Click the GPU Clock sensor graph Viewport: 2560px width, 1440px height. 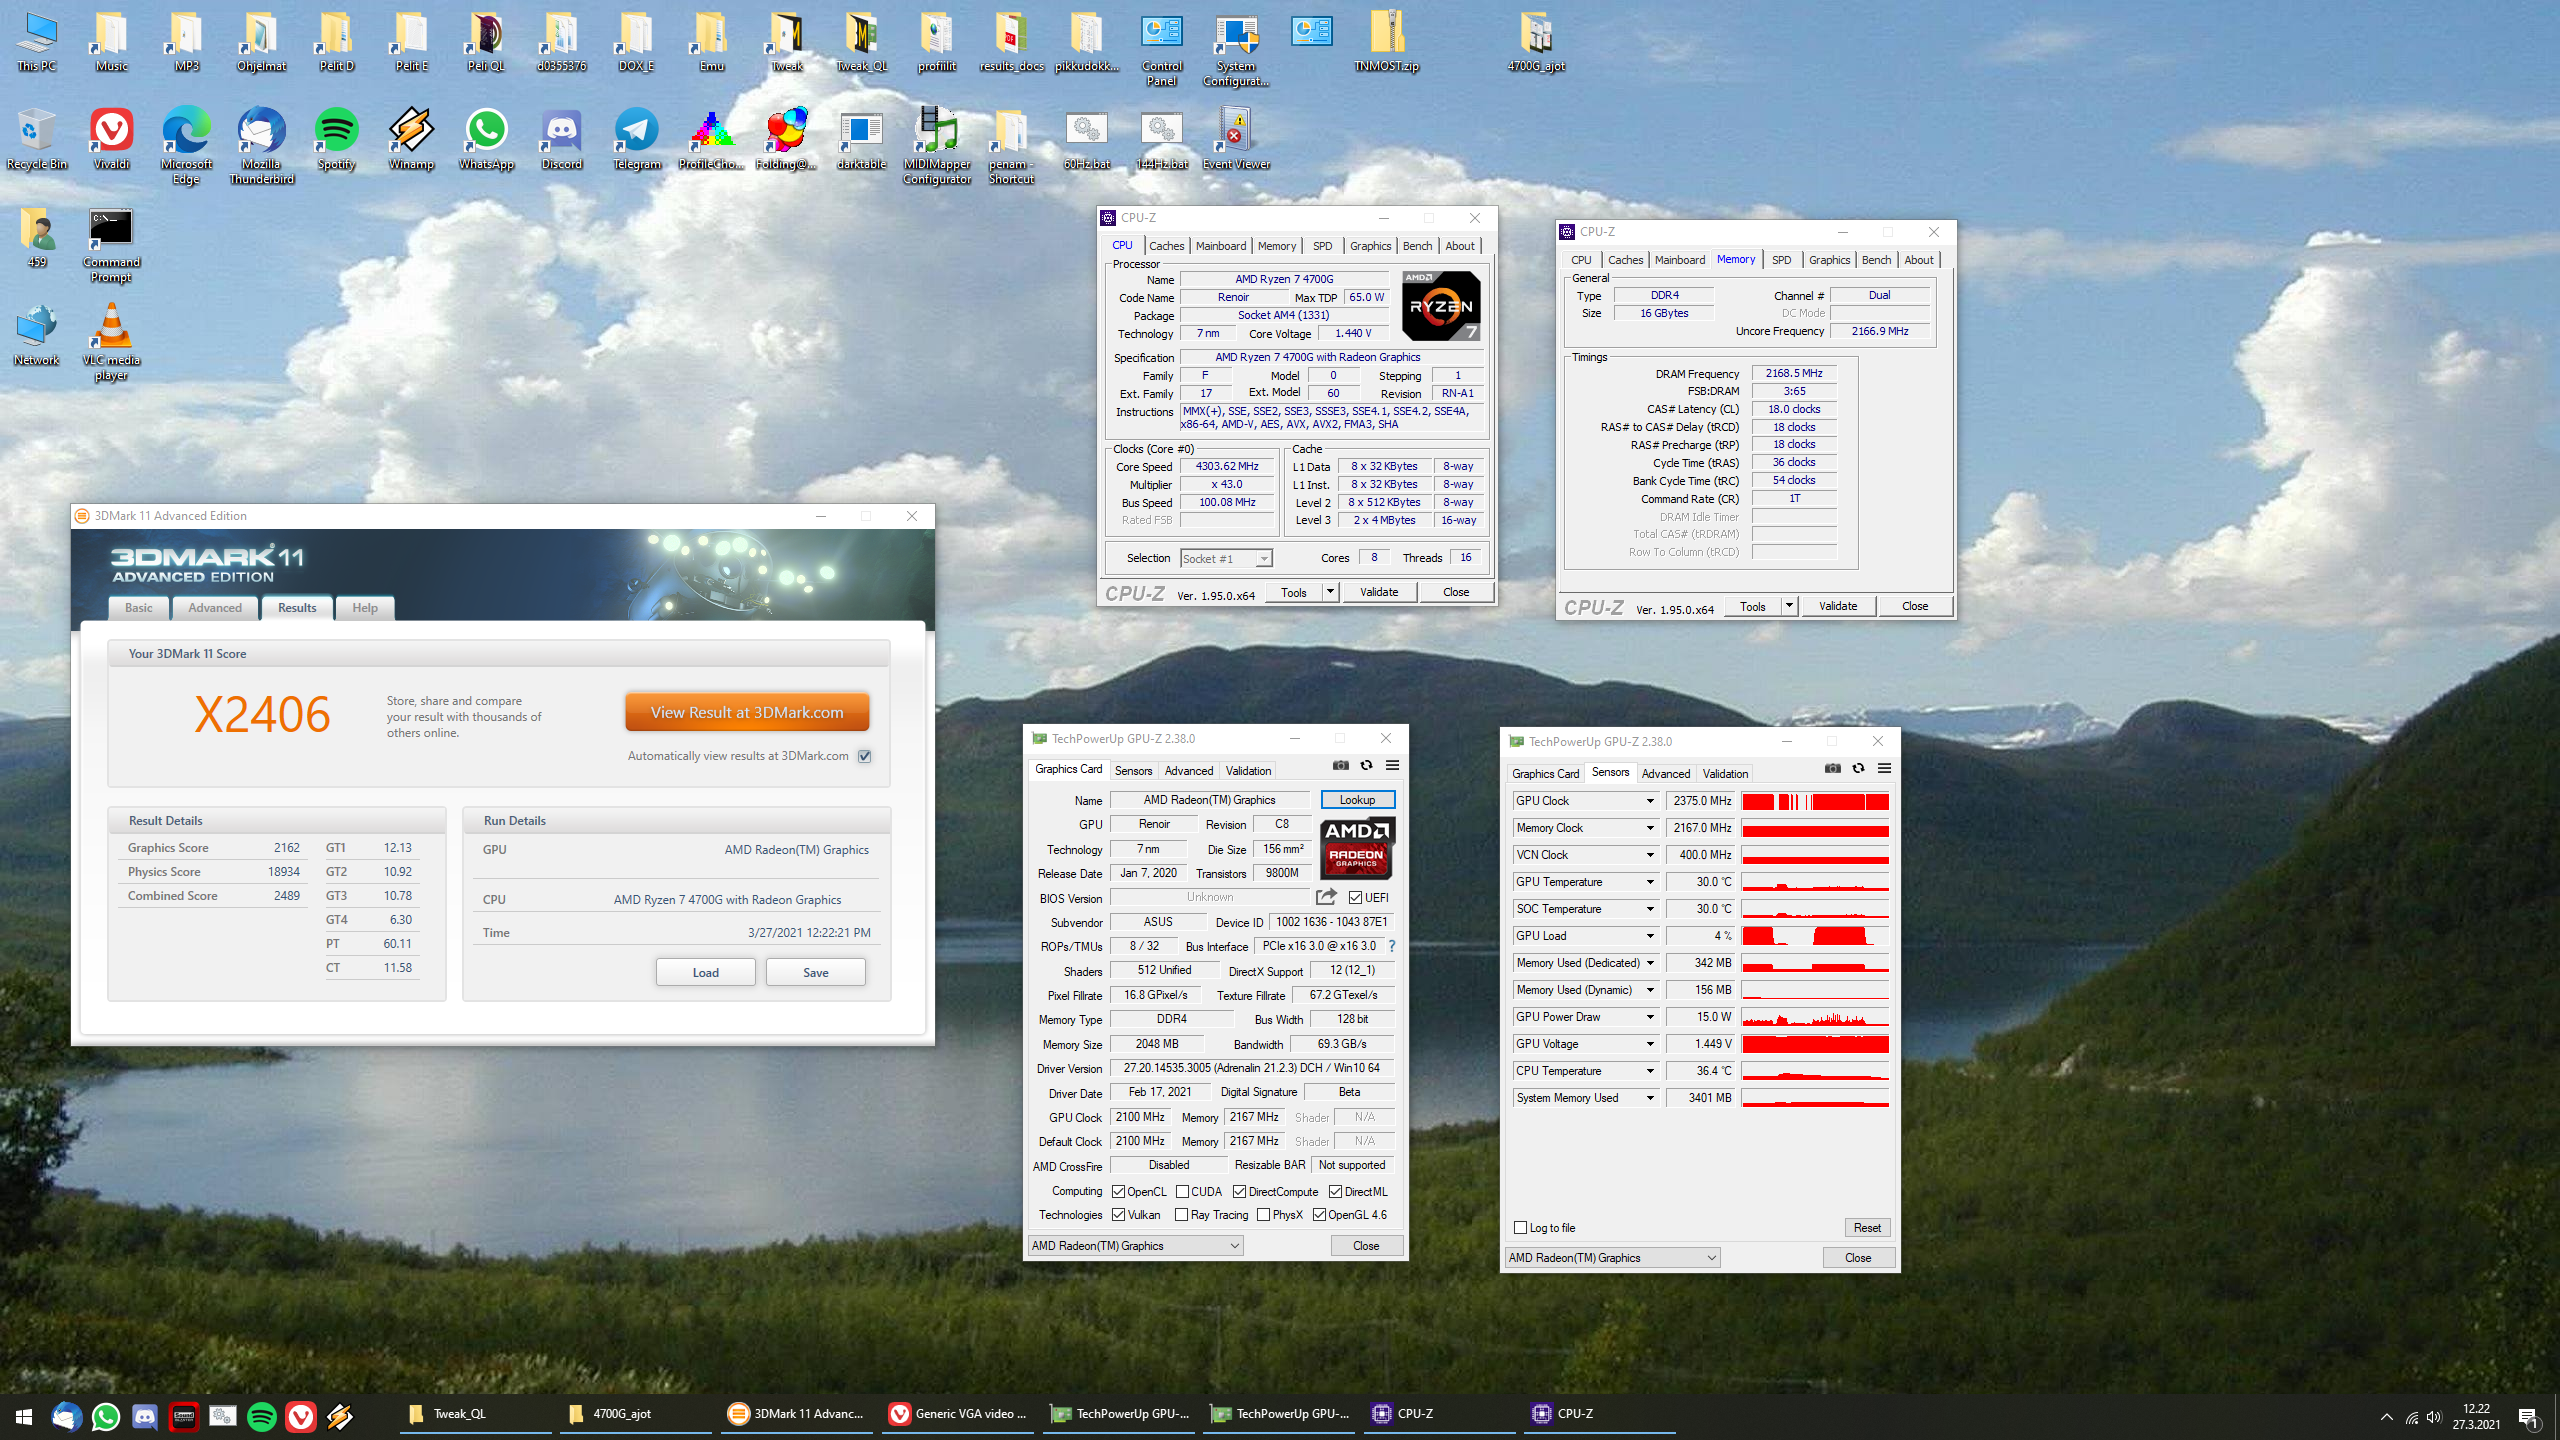[x=1815, y=801]
